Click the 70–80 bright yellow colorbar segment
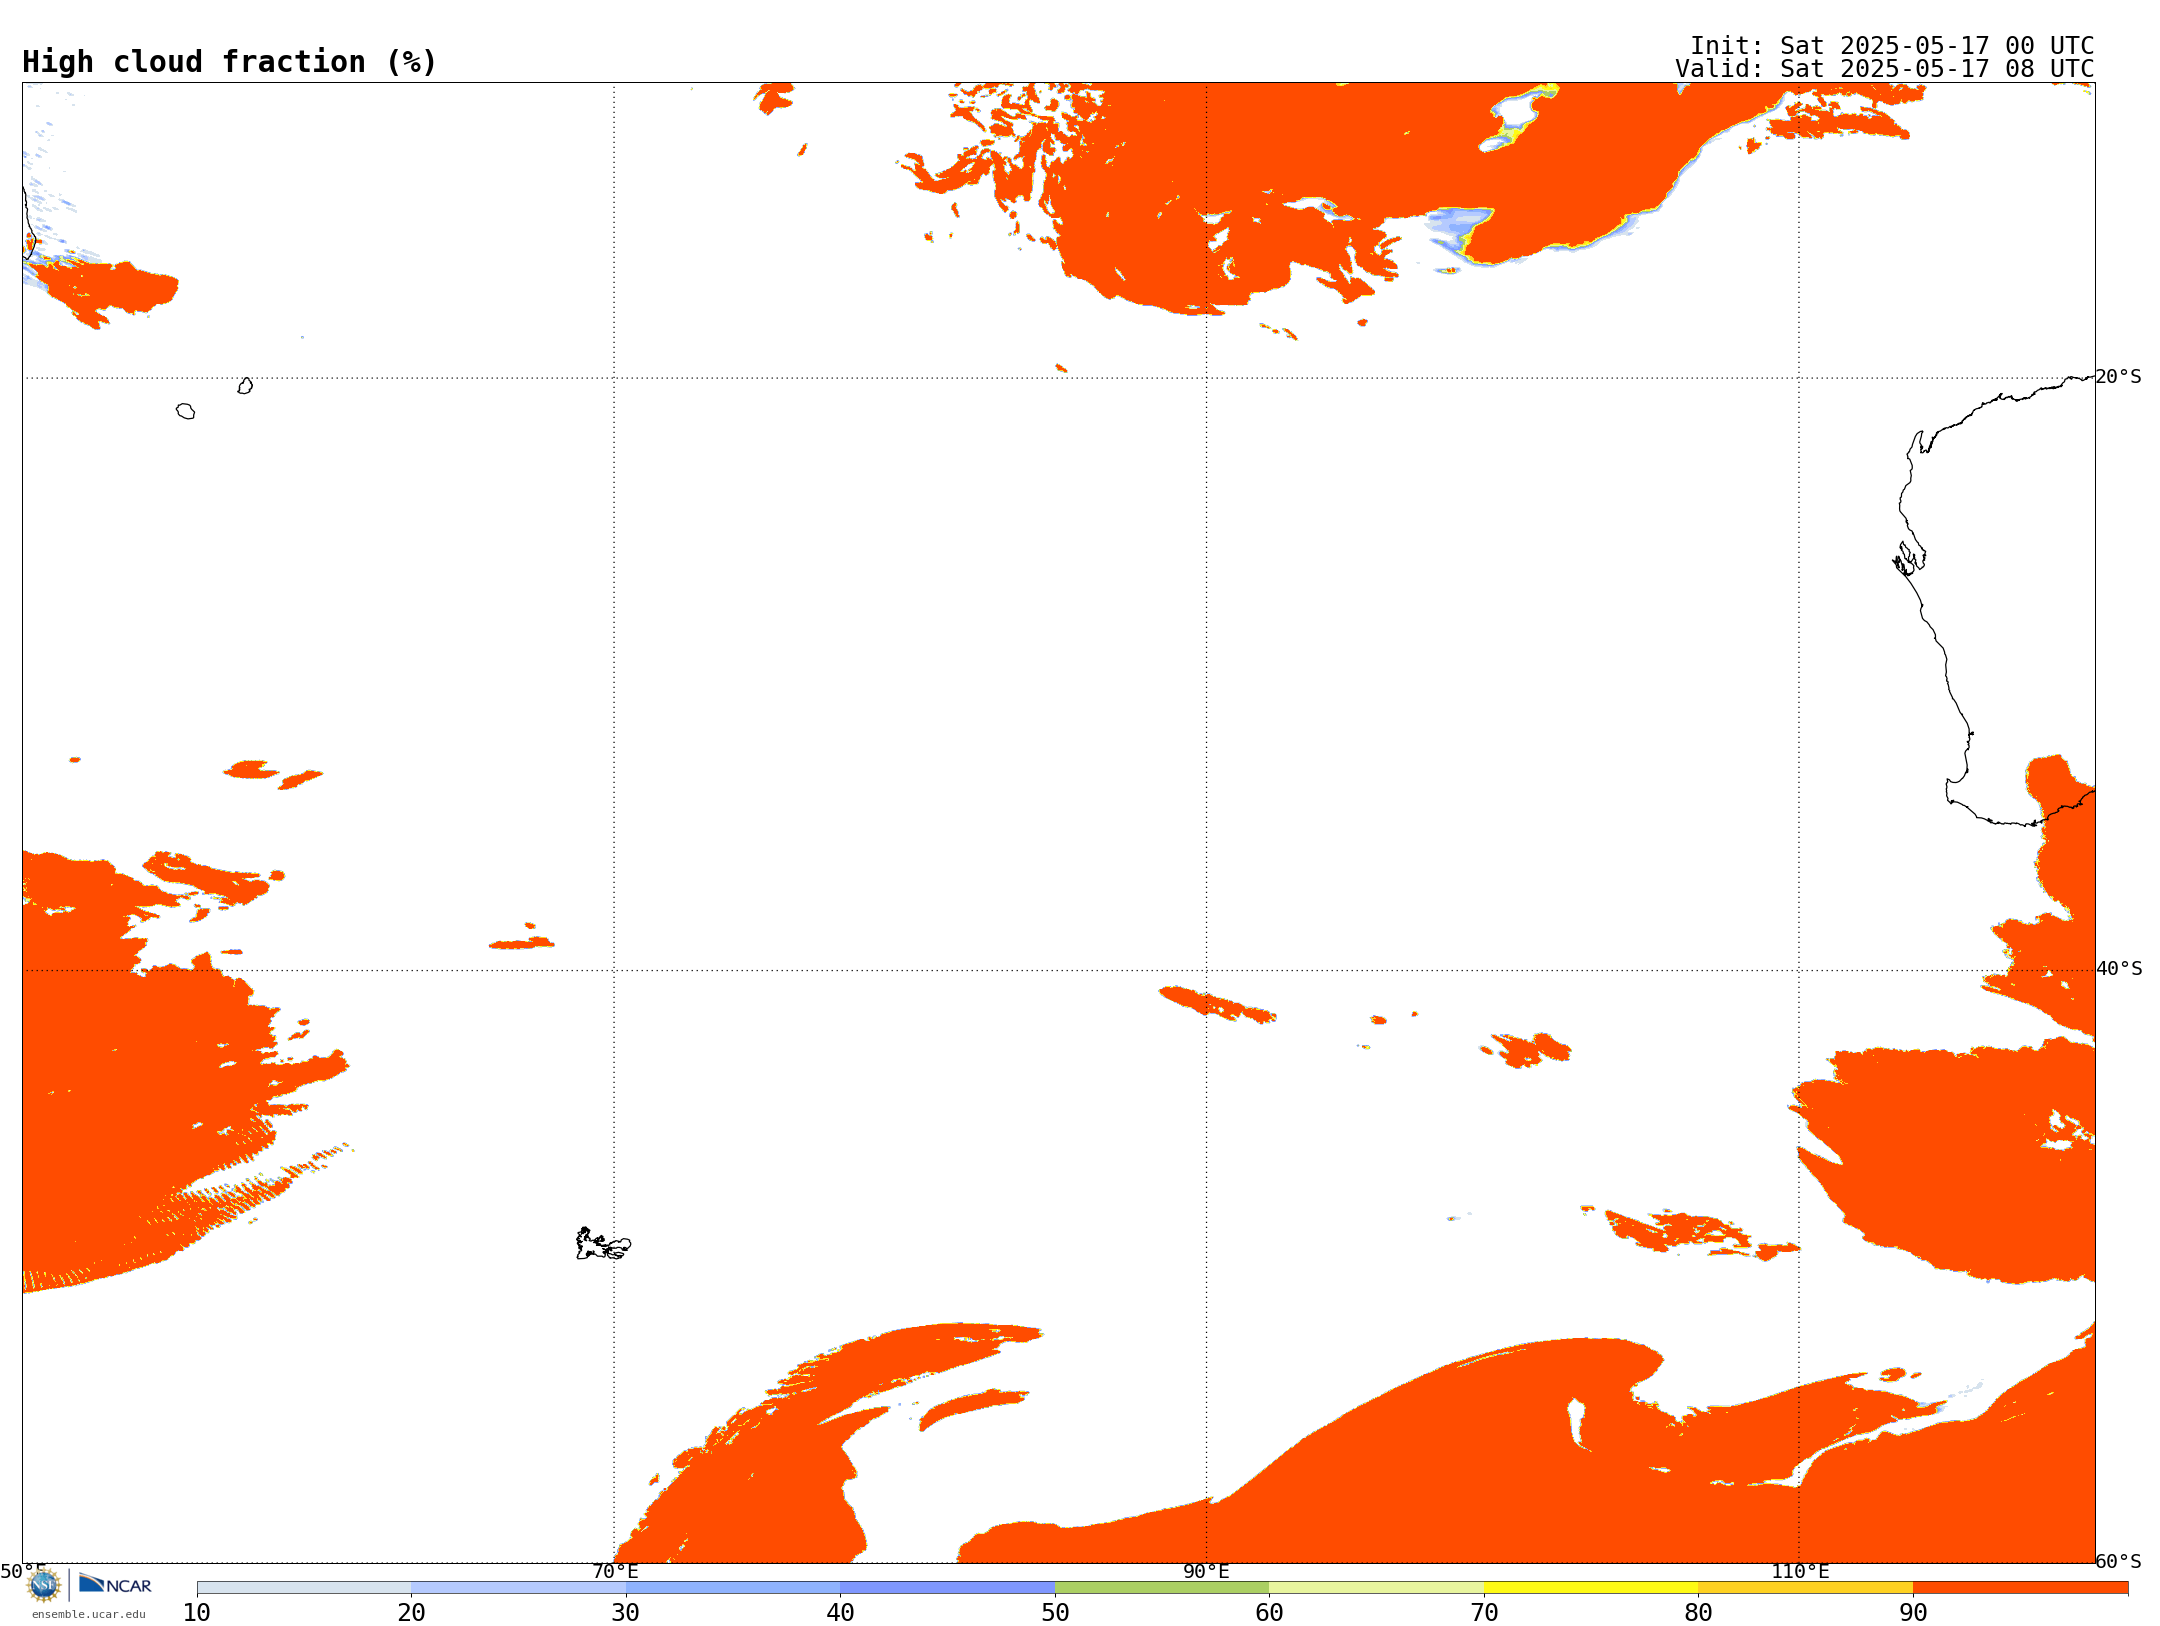 coord(1591,1588)
